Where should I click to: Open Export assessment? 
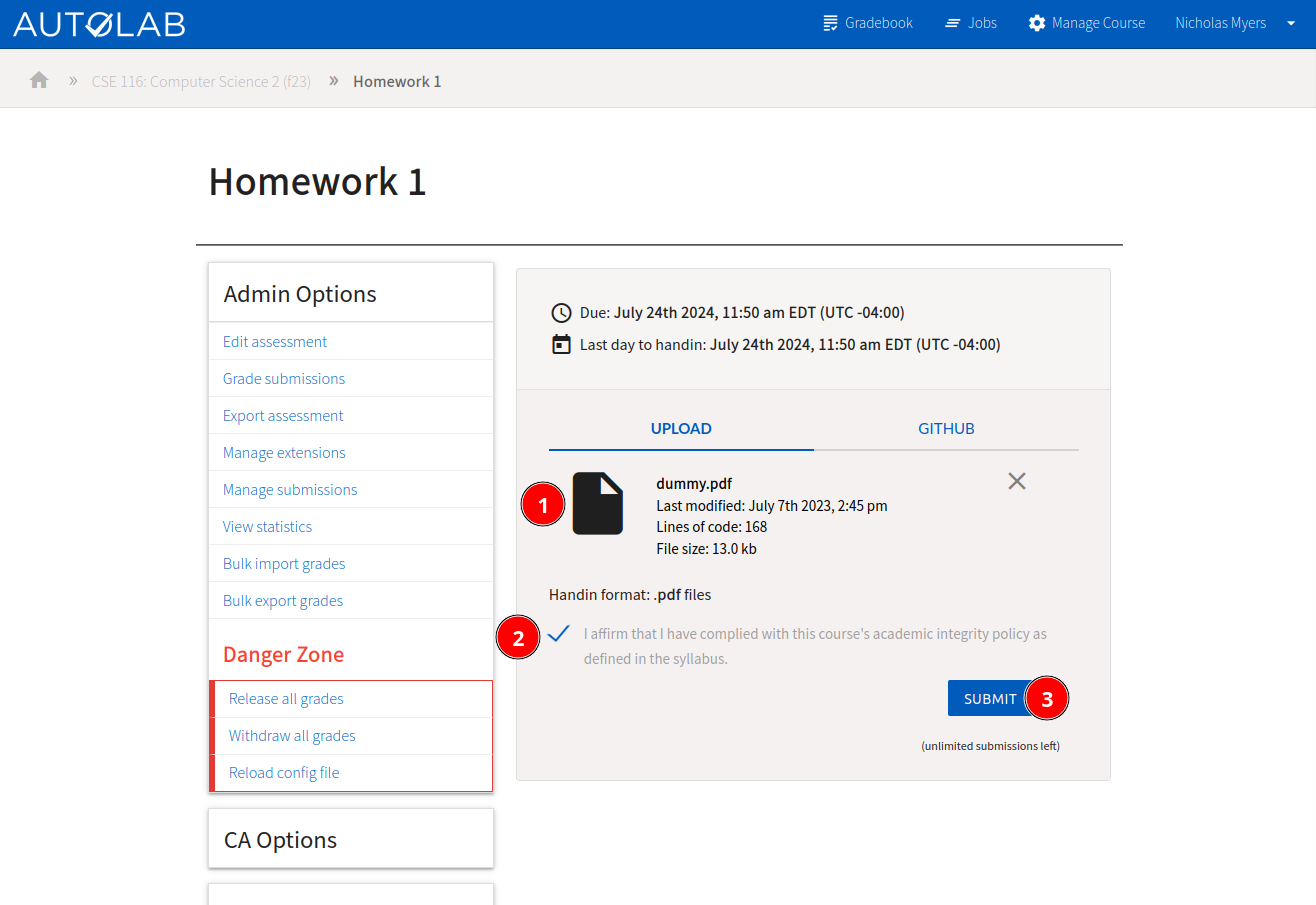[x=283, y=415]
